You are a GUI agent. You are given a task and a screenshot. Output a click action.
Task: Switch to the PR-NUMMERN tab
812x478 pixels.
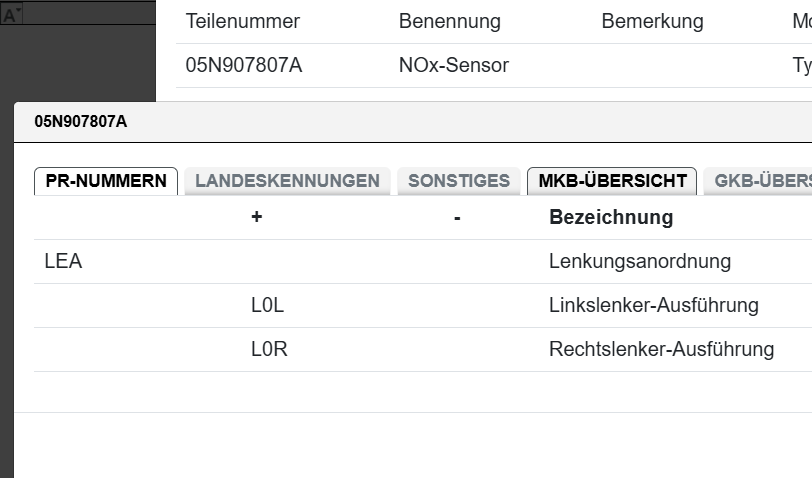coord(106,181)
